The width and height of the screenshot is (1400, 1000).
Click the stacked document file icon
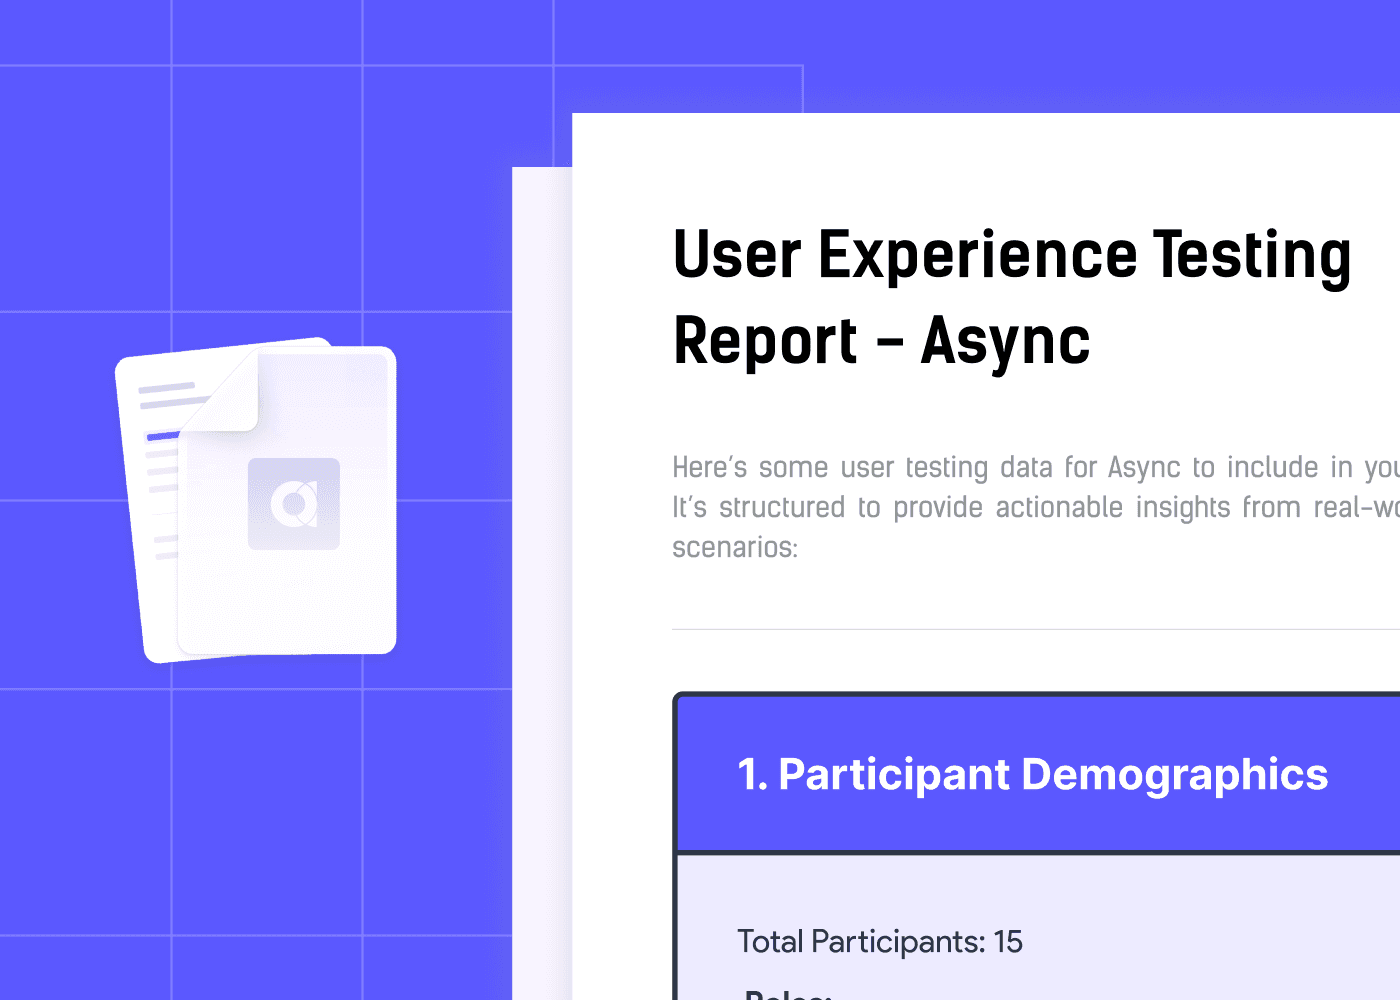pos(256,500)
